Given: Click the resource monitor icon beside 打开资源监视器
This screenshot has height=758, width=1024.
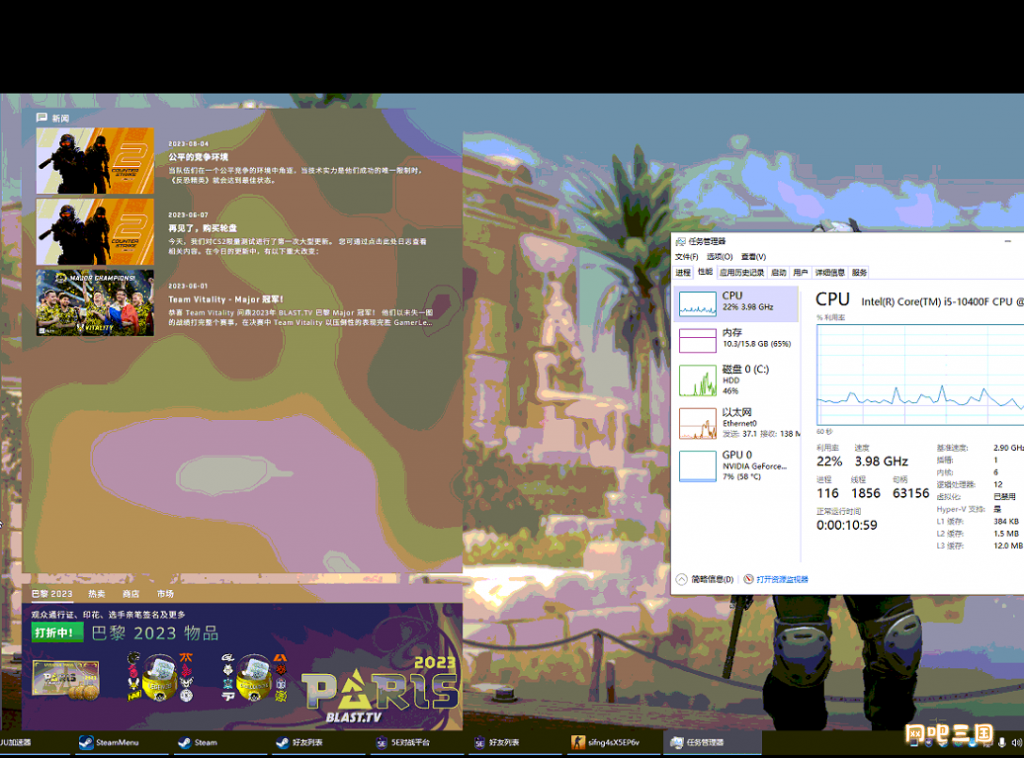Looking at the screenshot, I should point(748,579).
